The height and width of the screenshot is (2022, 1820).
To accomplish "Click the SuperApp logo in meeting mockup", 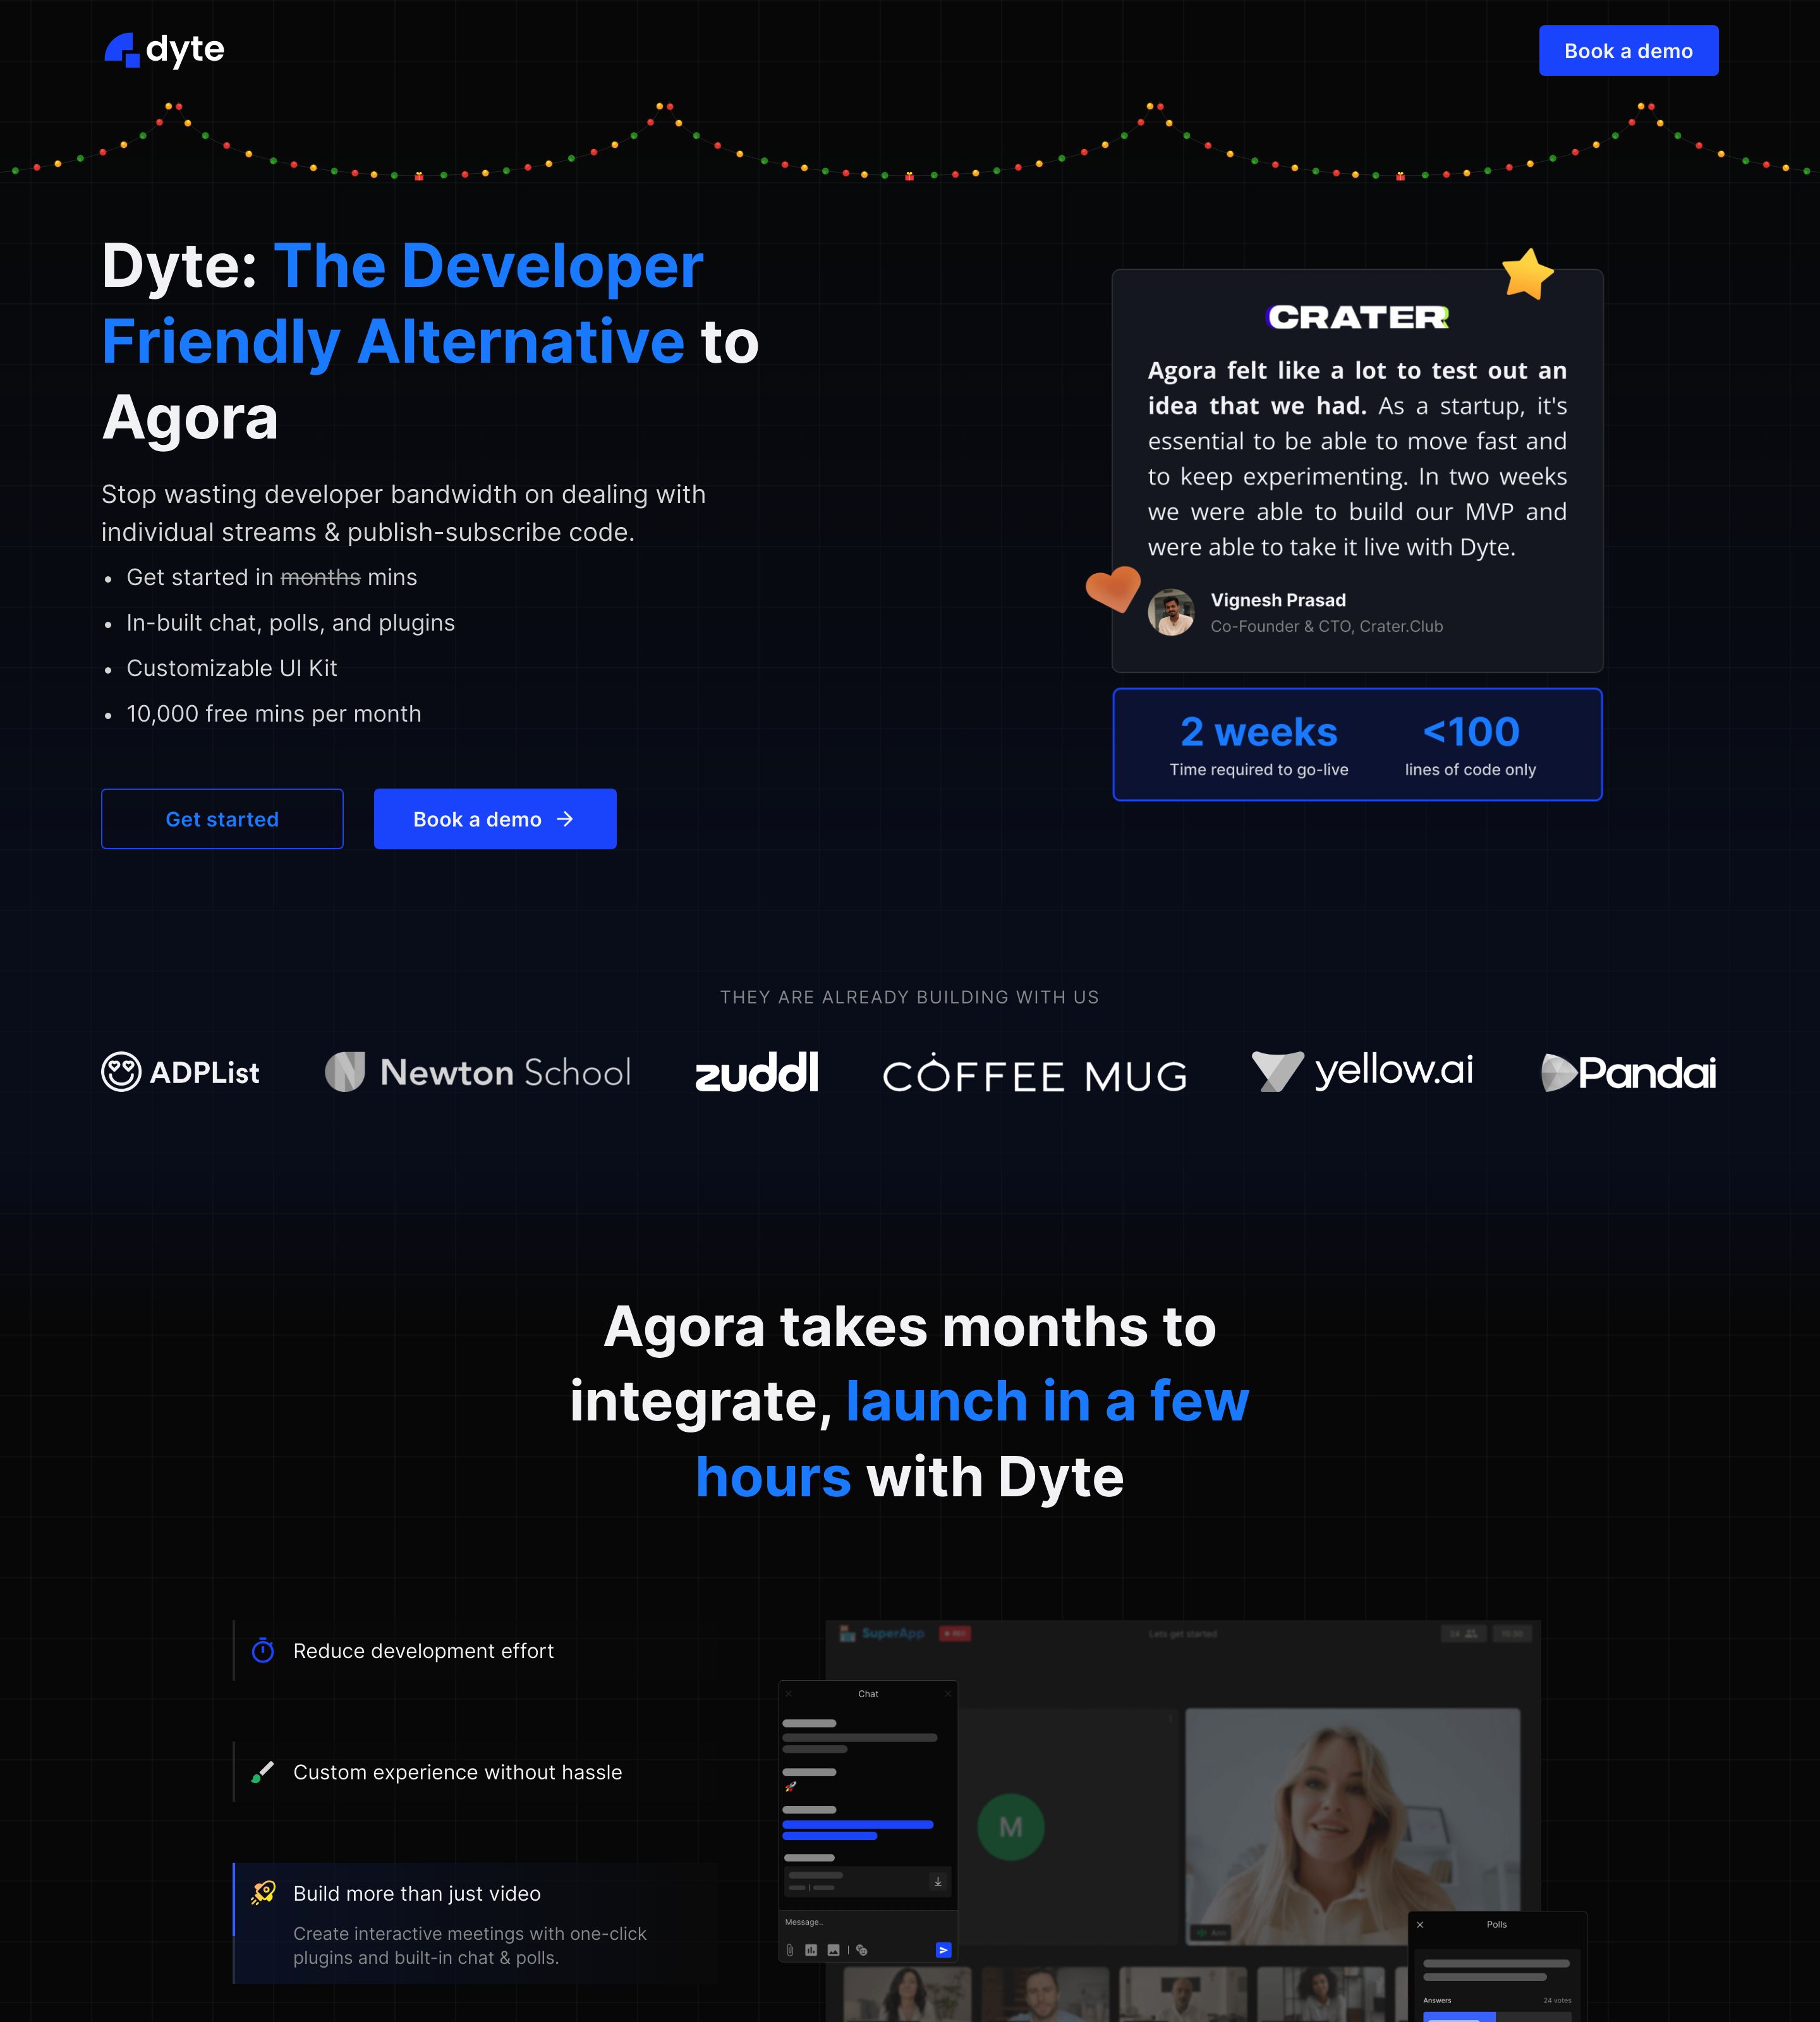I will (882, 1634).
